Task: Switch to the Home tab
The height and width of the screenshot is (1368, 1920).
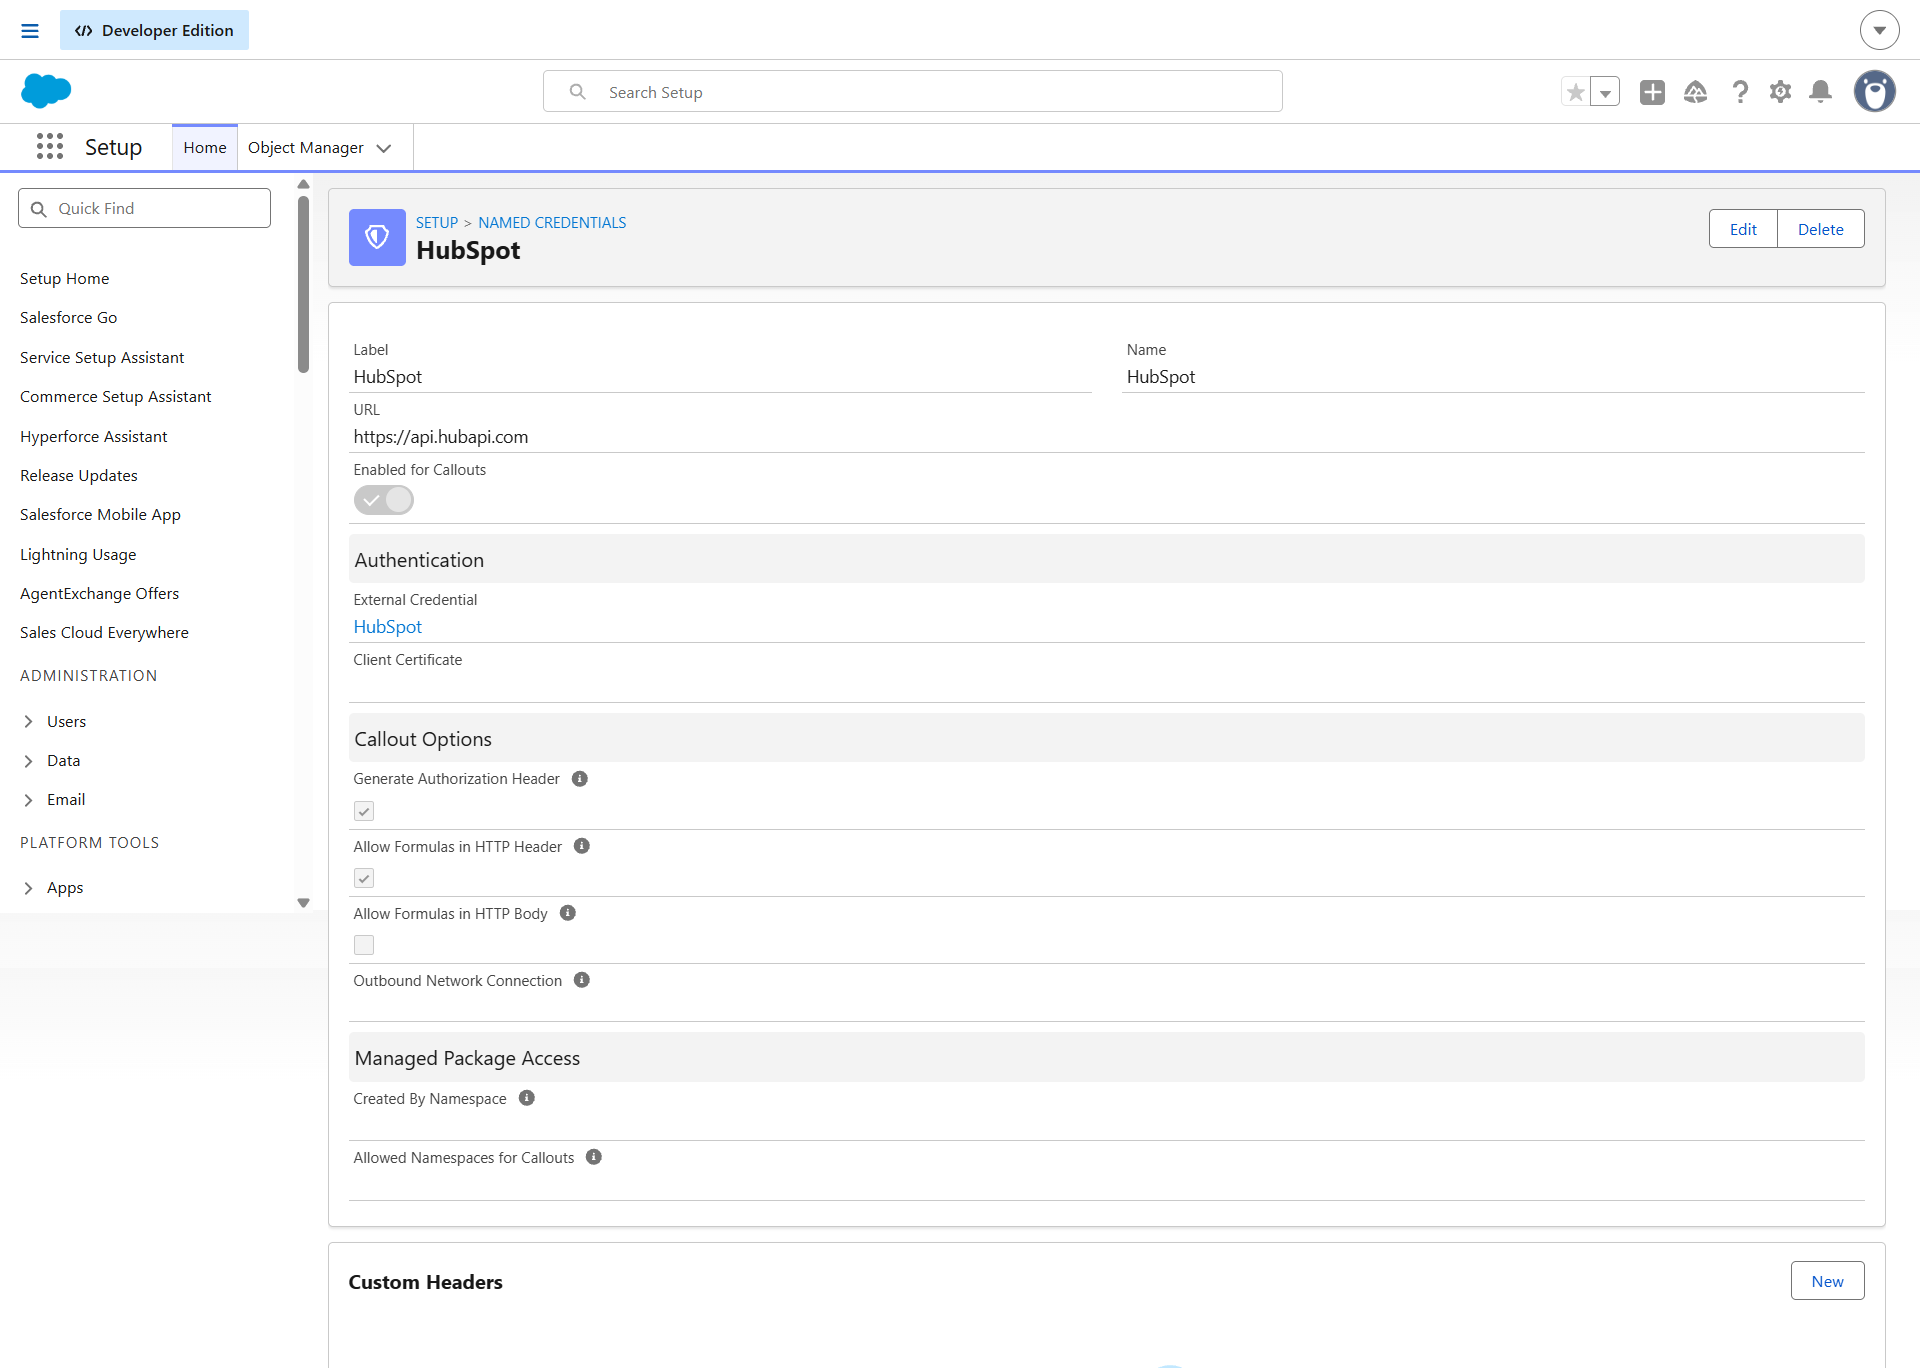Action: coord(205,148)
